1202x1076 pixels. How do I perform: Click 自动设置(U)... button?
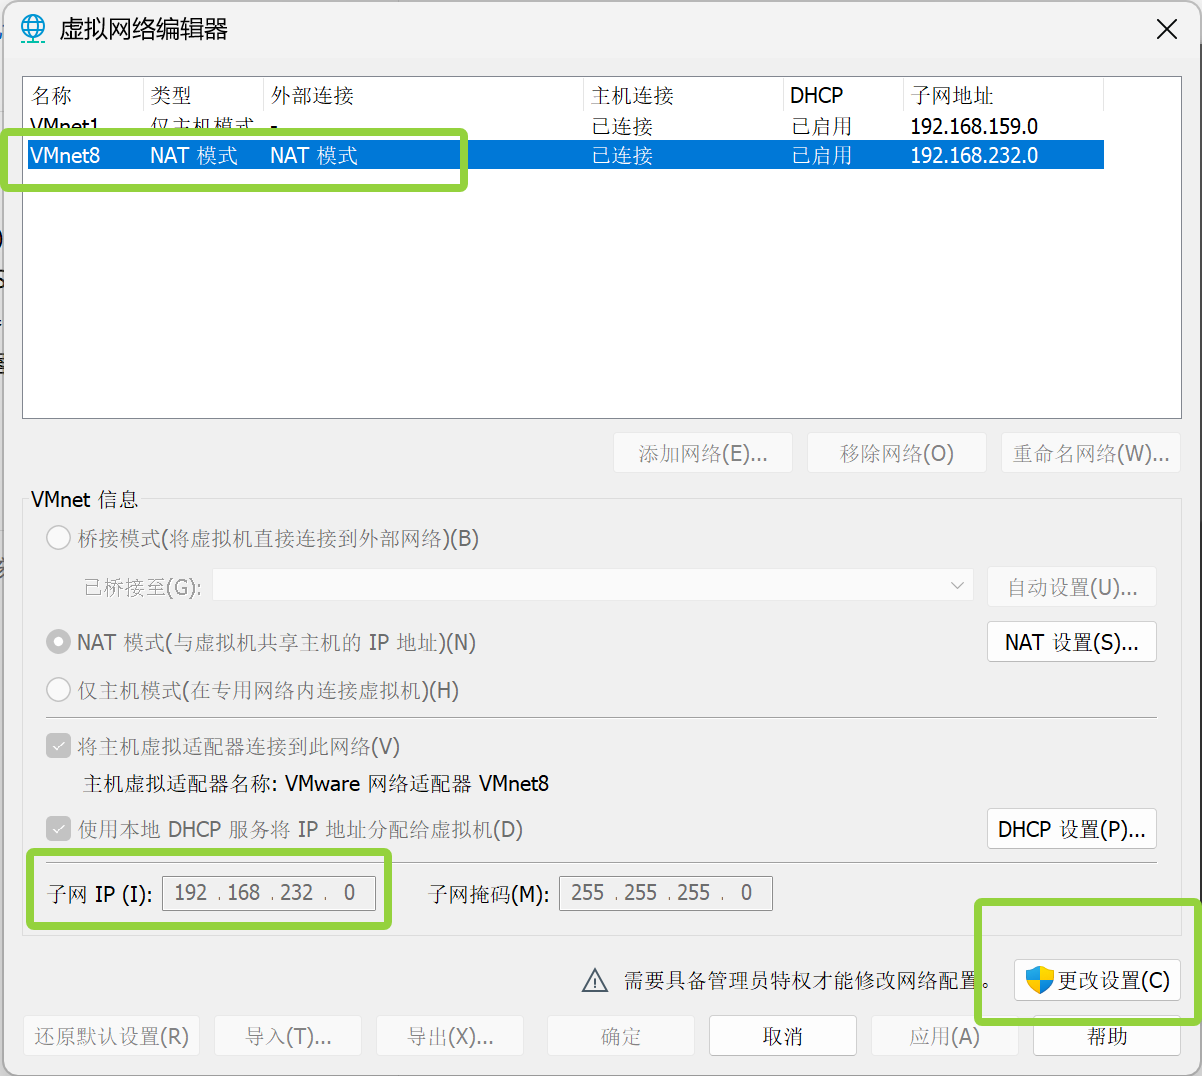[1072, 587]
